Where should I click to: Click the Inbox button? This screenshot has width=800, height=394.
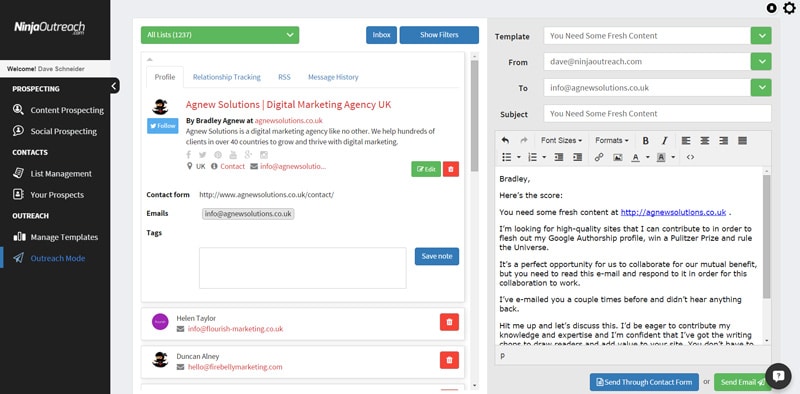381,35
